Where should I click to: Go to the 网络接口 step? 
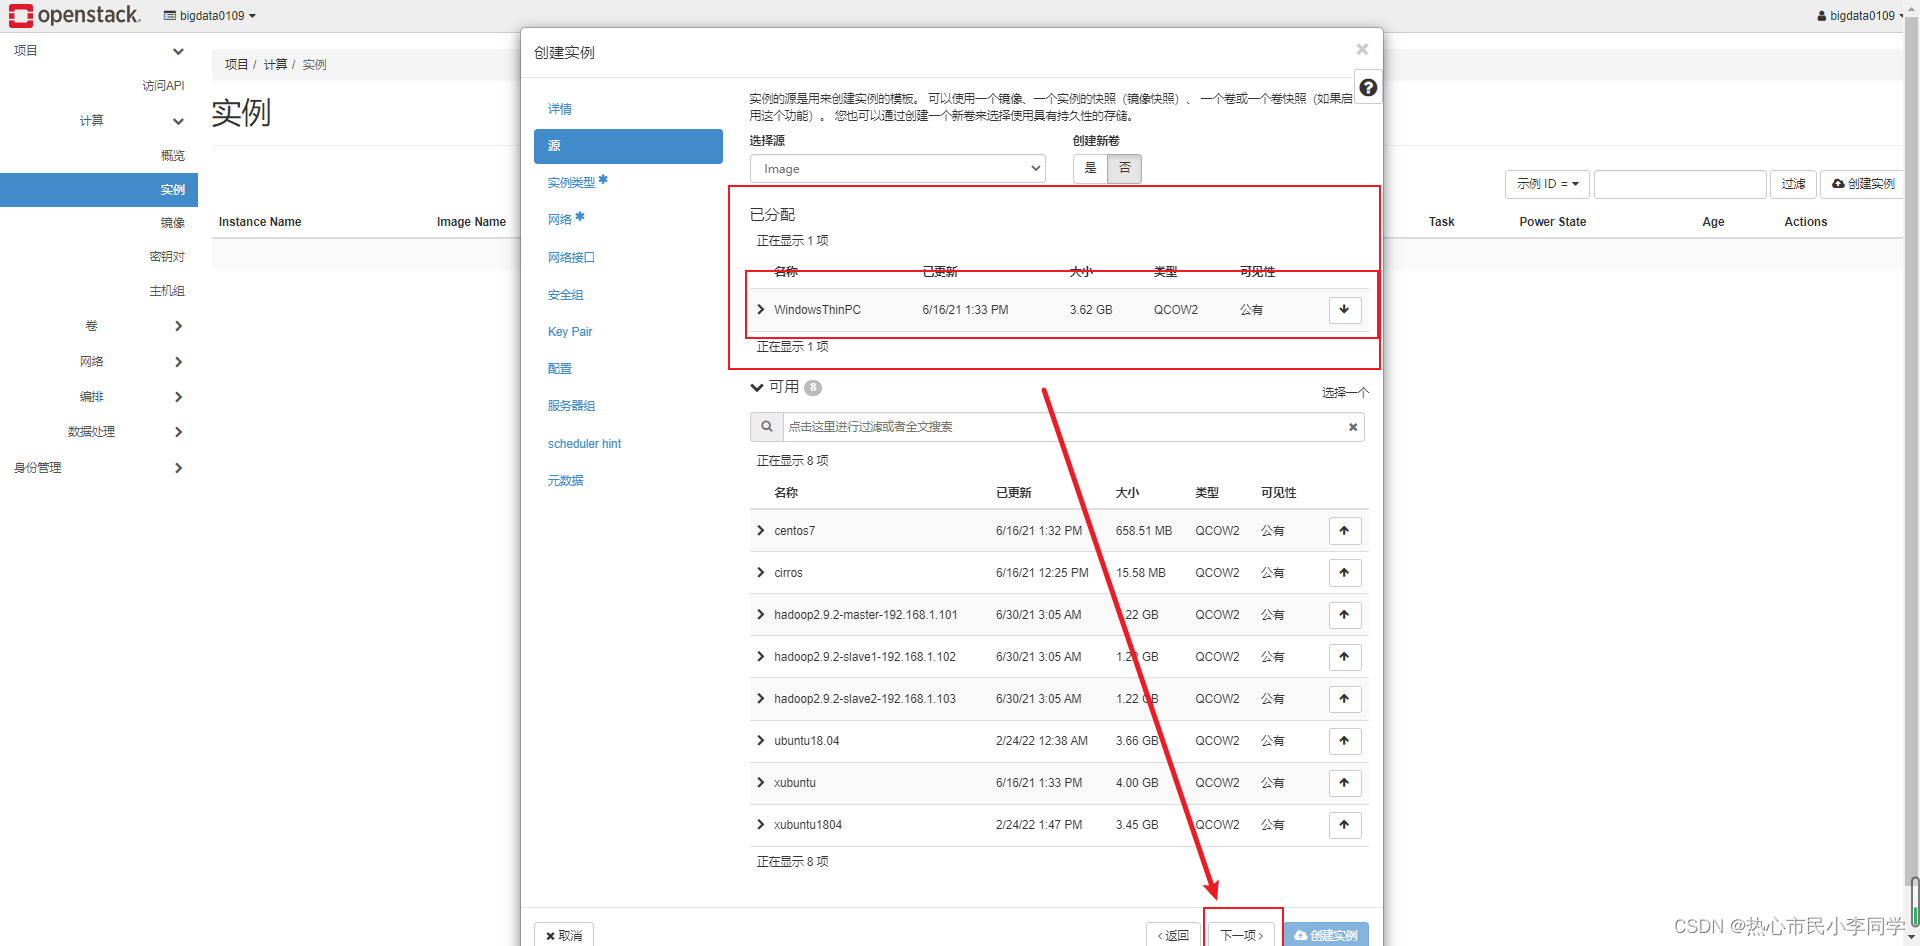pos(571,258)
